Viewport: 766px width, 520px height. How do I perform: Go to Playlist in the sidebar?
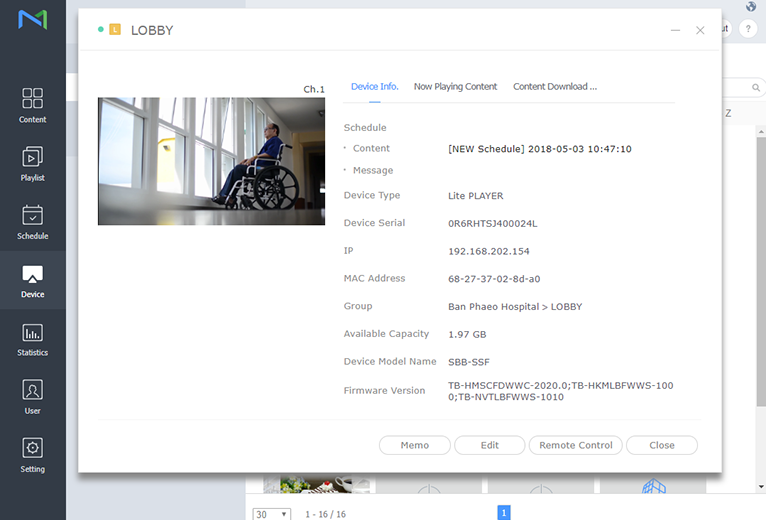click(x=32, y=163)
